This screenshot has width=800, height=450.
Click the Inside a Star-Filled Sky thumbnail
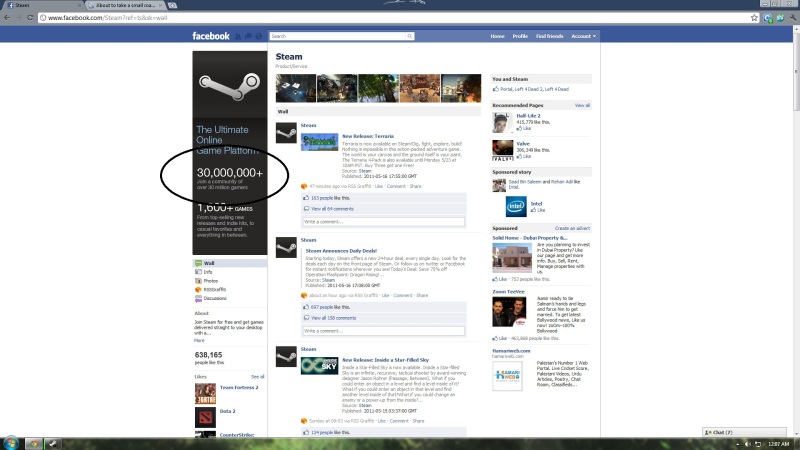(x=319, y=366)
